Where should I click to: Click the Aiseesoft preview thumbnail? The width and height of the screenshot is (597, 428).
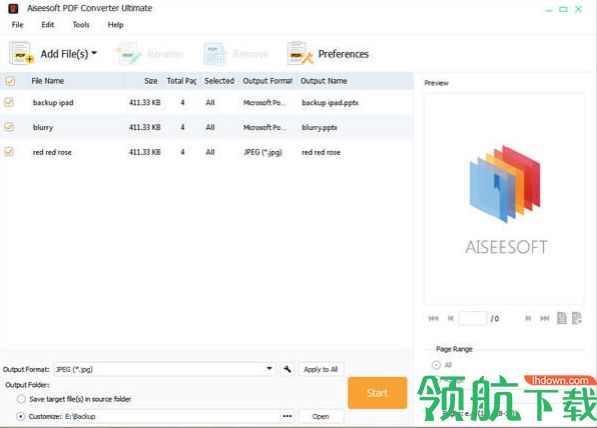tap(504, 198)
